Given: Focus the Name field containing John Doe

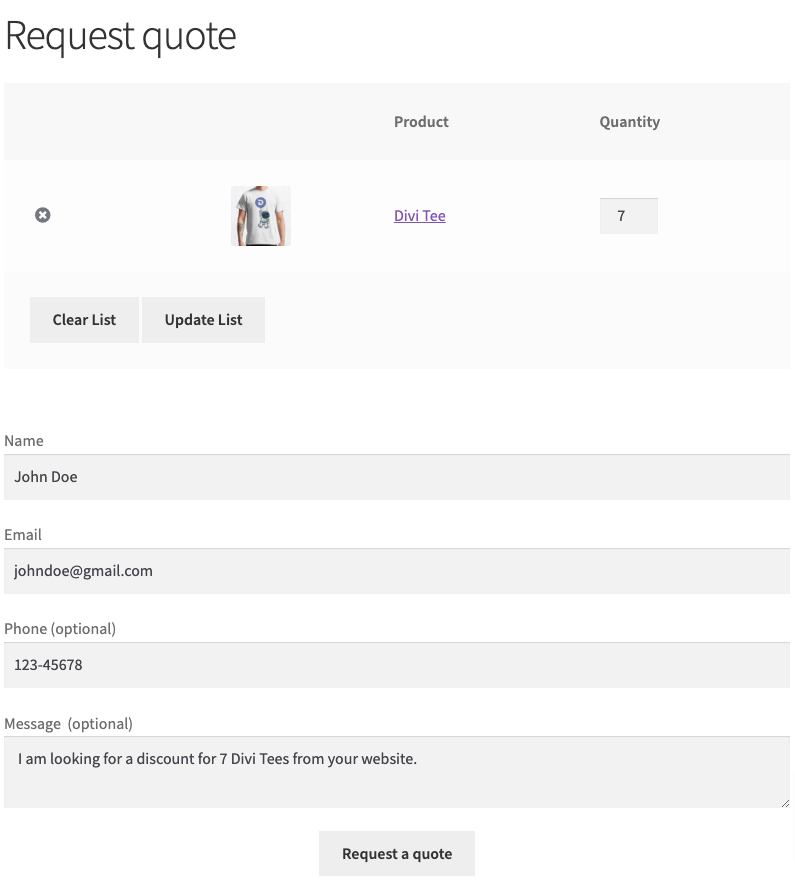Looking at the screenshot, I should click(x=397, y=477).
